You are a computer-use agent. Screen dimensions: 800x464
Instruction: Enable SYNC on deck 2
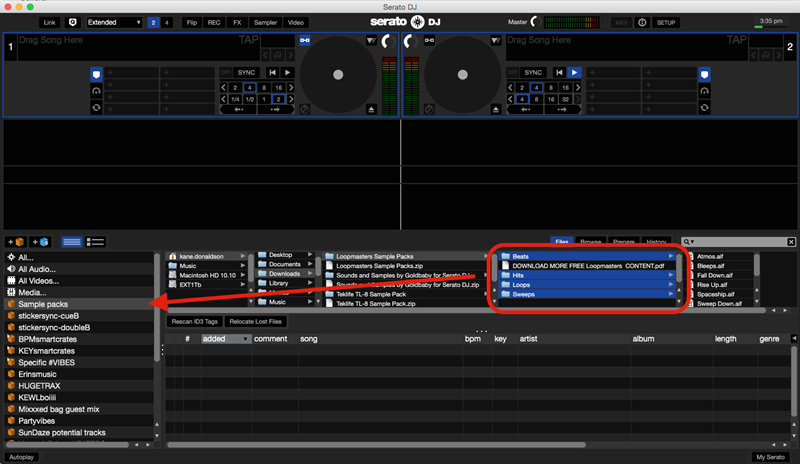533,72
